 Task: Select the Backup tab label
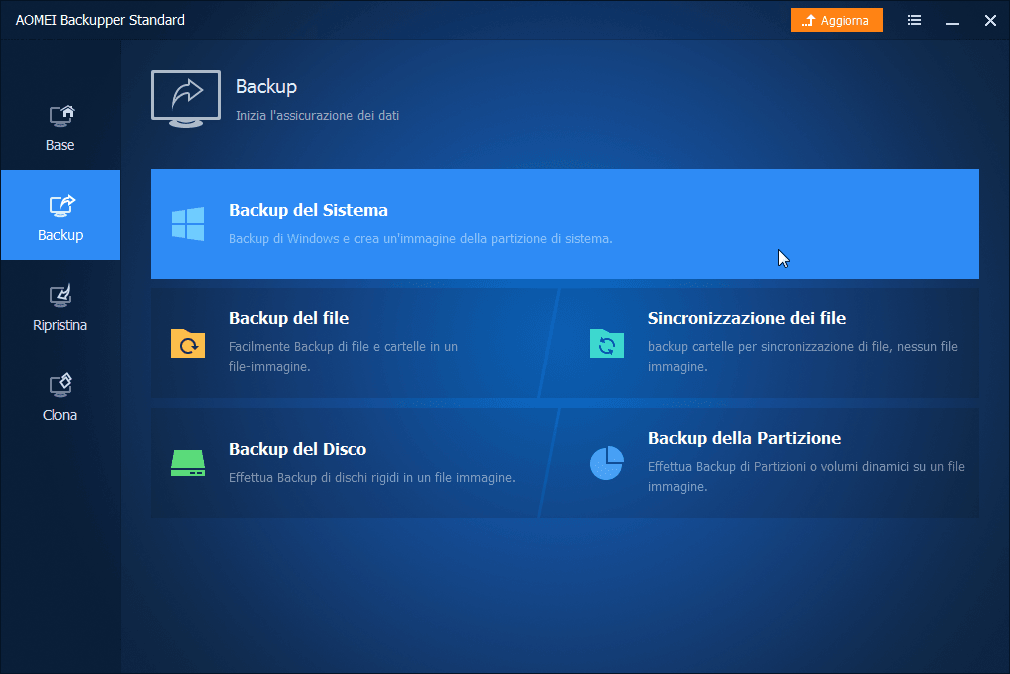point(61,235)
